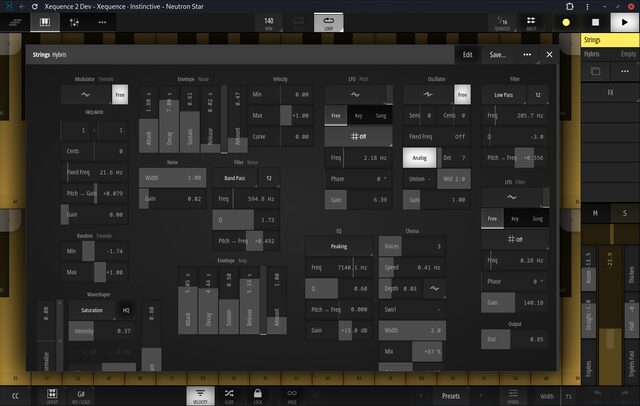The height and width of the screenshot is (406, 640).
Task: Choose the Peaking EQ type
Action: (x=339, y=246)
